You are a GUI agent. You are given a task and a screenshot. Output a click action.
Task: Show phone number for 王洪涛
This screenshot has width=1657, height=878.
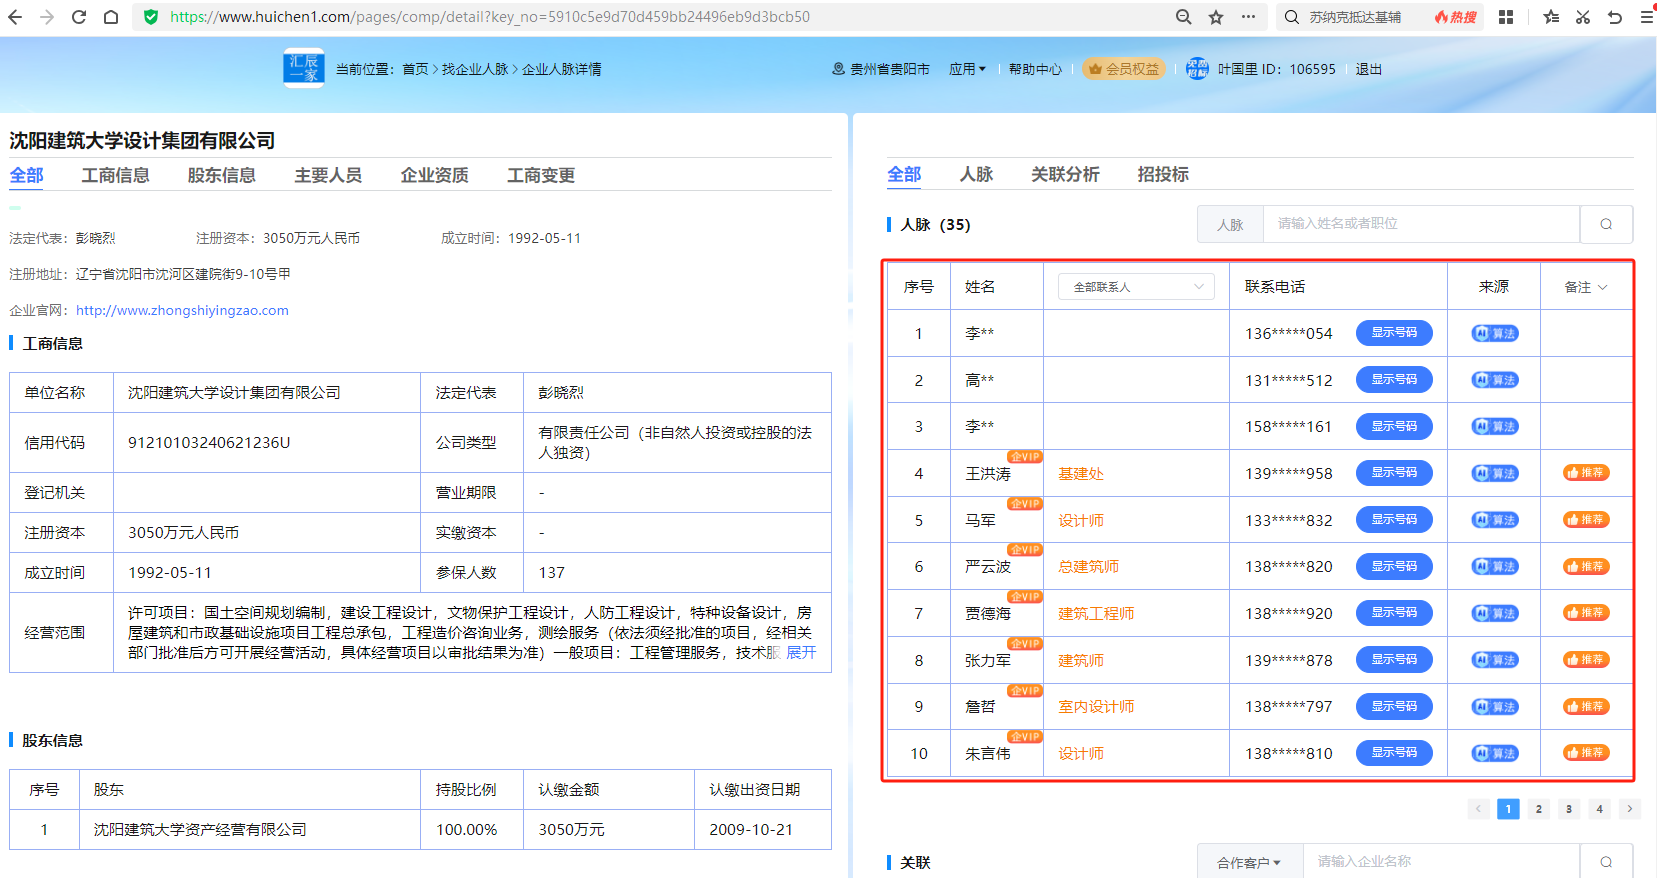(x=1394, y=473)
